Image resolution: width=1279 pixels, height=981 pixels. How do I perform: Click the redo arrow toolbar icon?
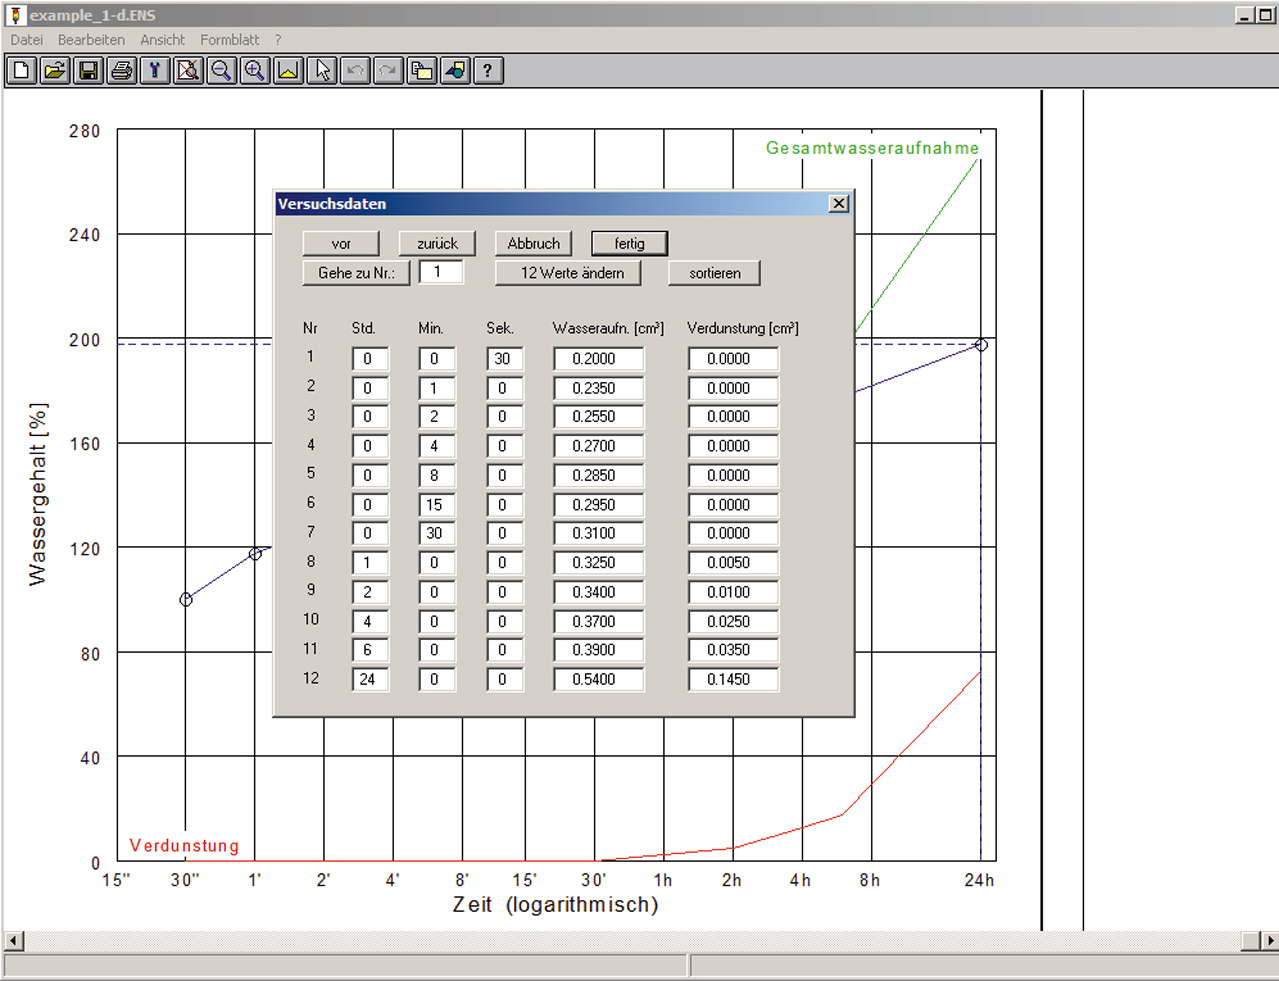coord(388,71)
